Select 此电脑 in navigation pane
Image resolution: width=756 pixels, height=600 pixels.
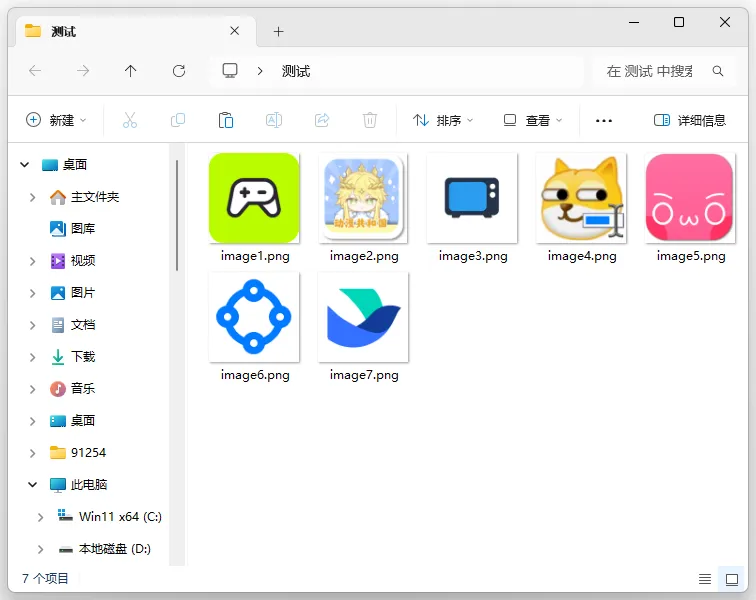pos(78,485)
